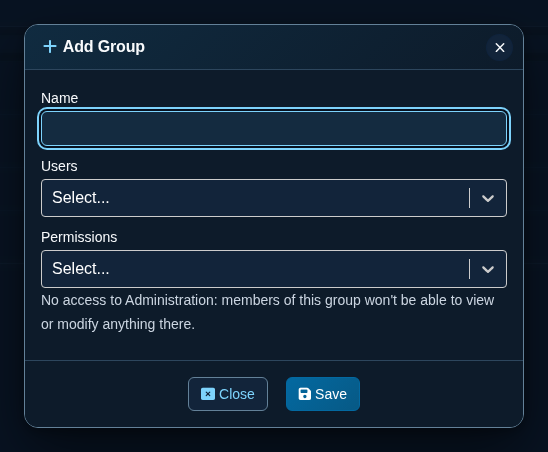The width and height of the screenshot is (548, 452).
Task: Expand the Users dropdown chevron
Action: coord(488,198)
